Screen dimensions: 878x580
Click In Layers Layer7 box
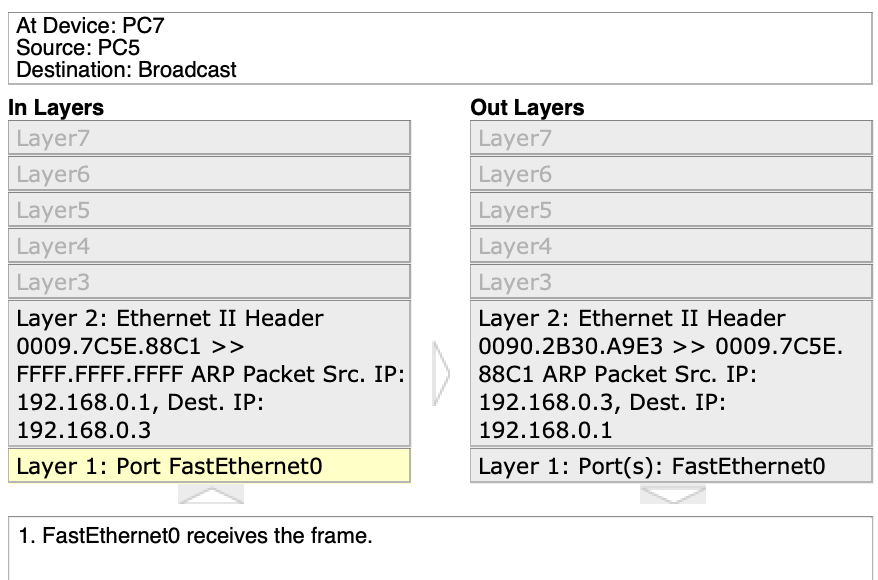(x=209, y=138)
